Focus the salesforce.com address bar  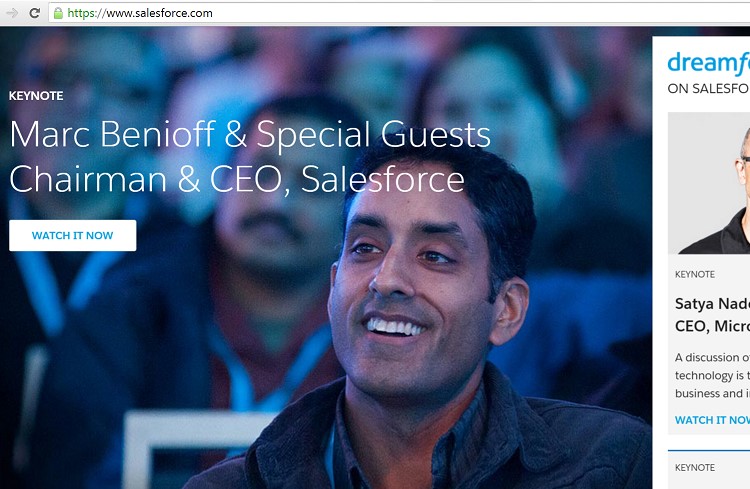click(399, 13)
